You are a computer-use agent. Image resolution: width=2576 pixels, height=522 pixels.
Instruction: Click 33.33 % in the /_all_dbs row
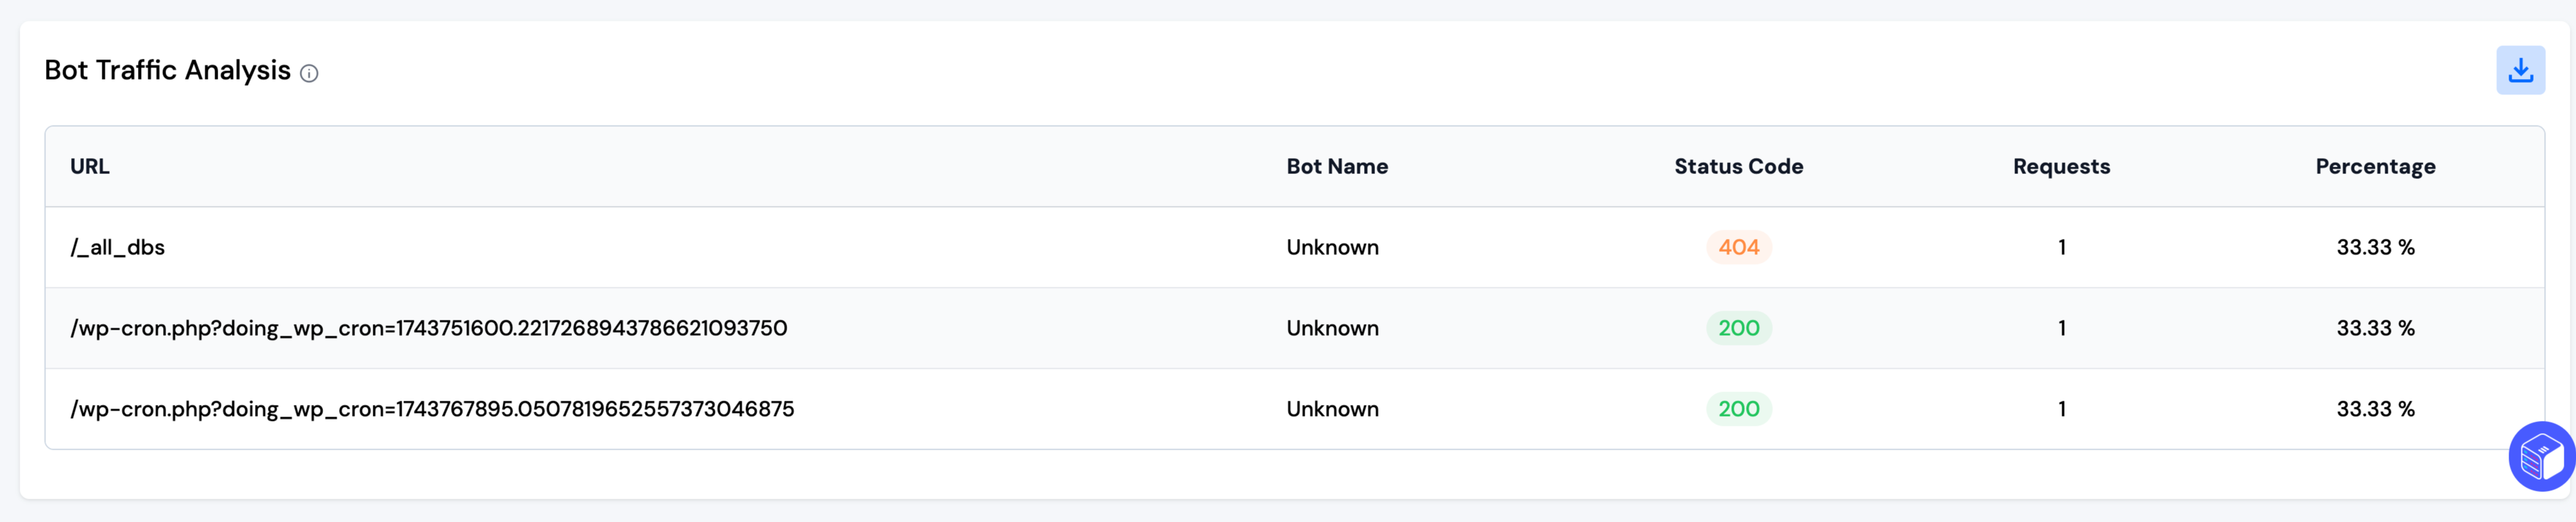(2375, 247)
